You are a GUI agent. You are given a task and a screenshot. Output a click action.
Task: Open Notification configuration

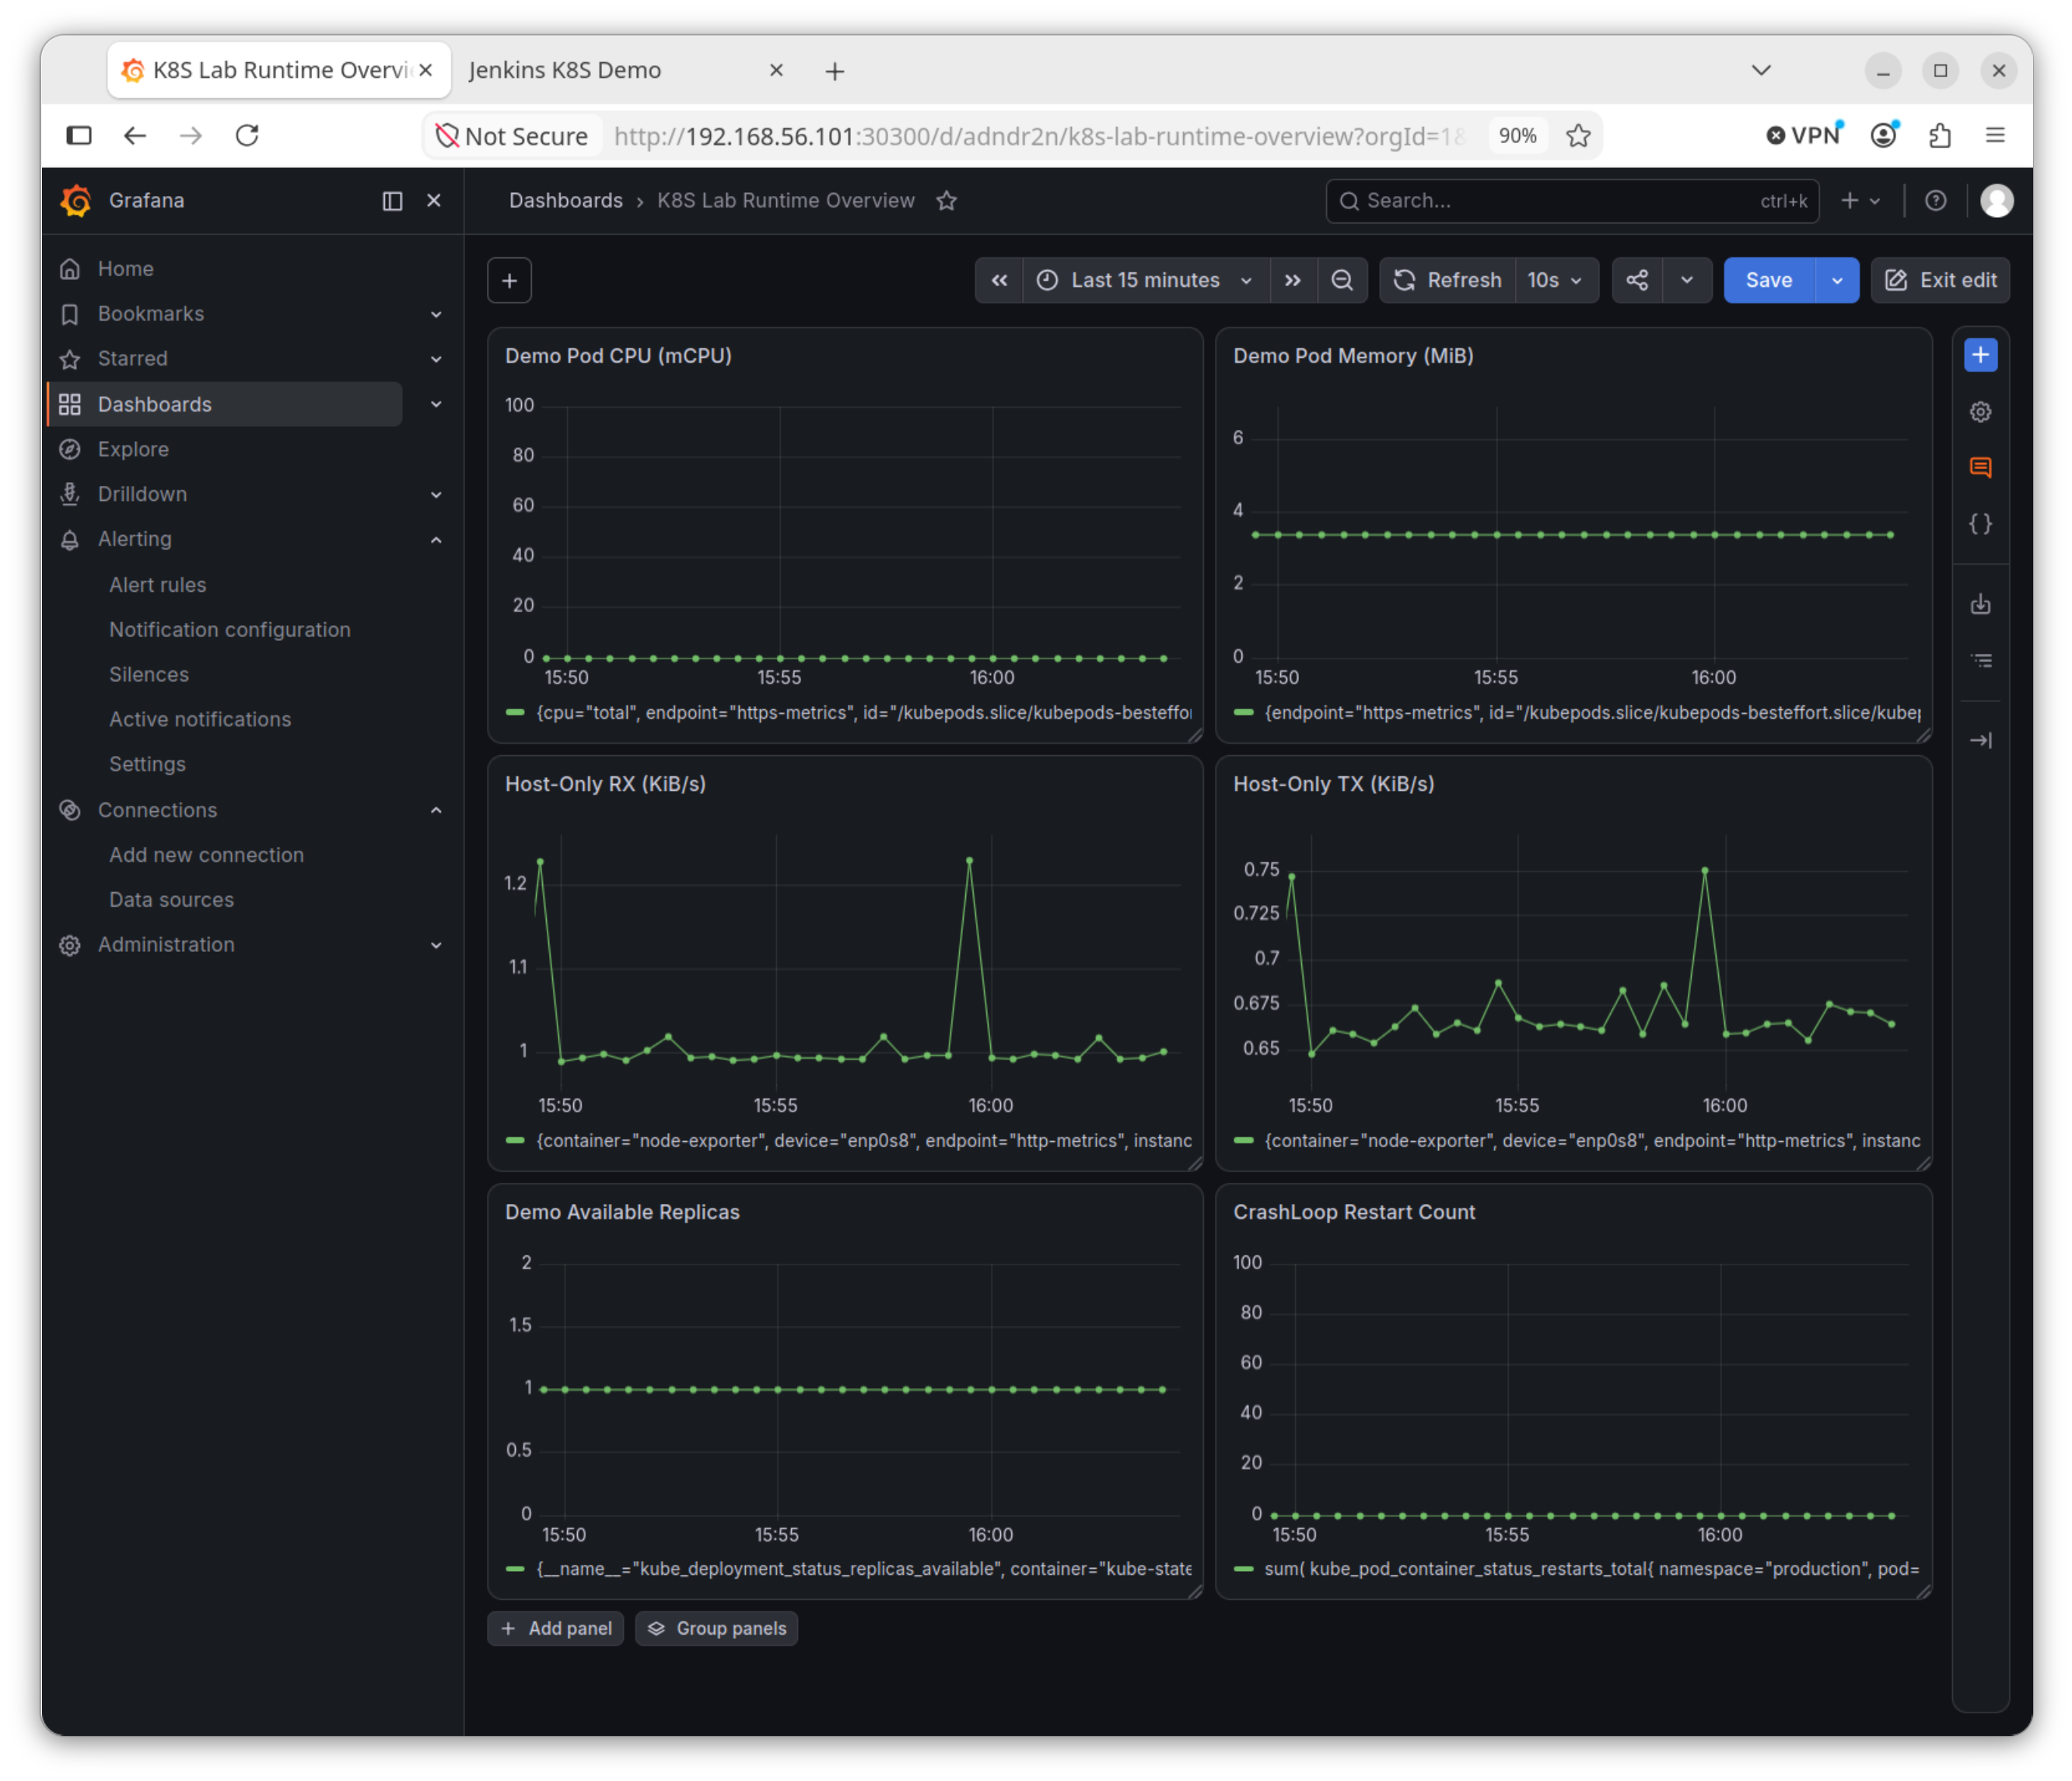click(230, 630)
